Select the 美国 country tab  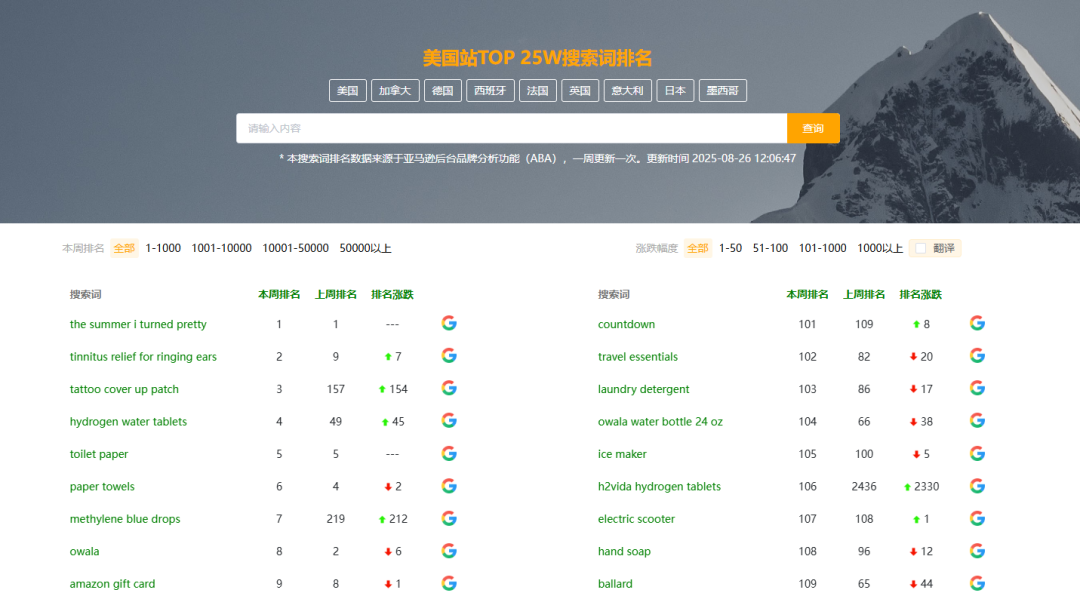point(348,90)
